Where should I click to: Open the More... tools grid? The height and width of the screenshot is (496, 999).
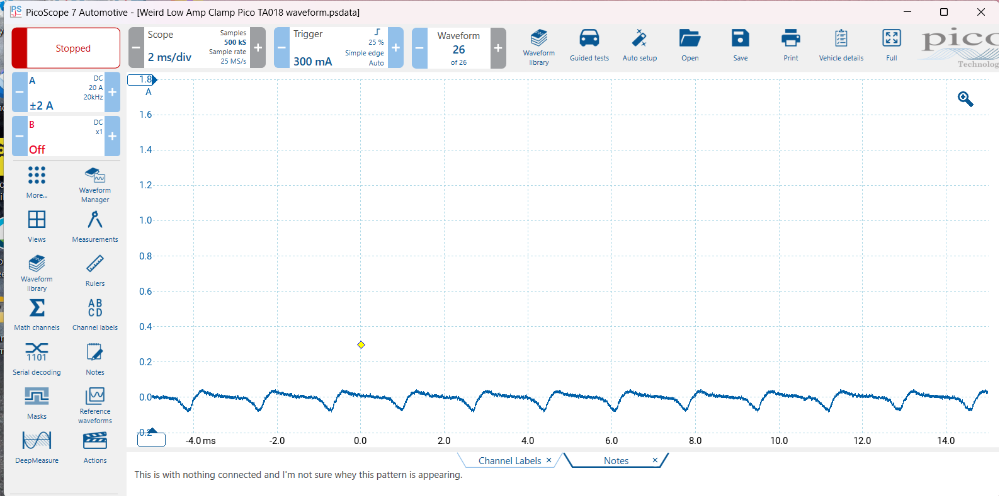tap(36, 183)
